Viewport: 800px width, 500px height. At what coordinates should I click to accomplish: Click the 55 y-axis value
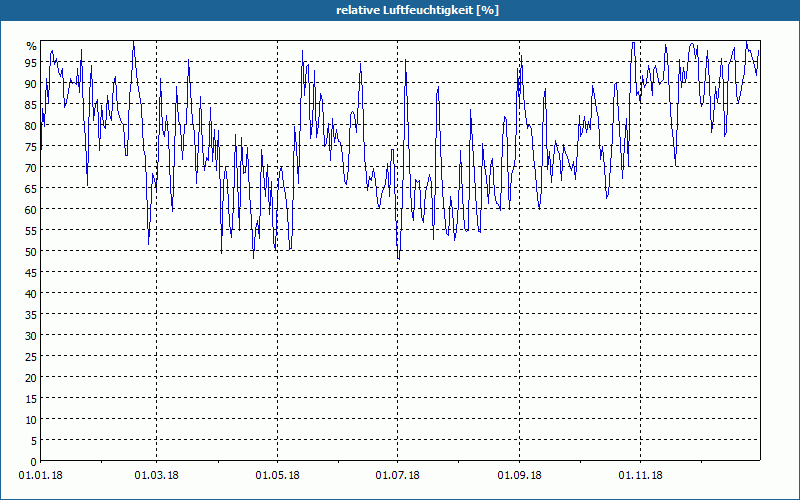pos(31,231)
